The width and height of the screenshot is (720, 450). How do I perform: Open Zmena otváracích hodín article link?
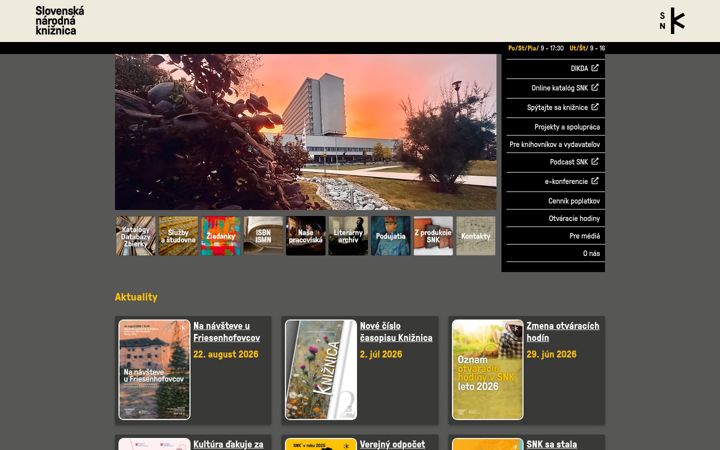[x=562, y=332]
